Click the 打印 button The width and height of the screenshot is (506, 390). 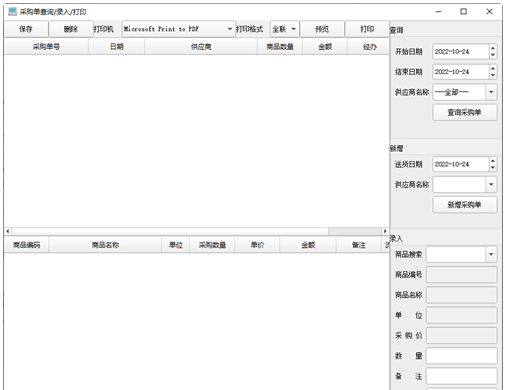click(367, 29)
